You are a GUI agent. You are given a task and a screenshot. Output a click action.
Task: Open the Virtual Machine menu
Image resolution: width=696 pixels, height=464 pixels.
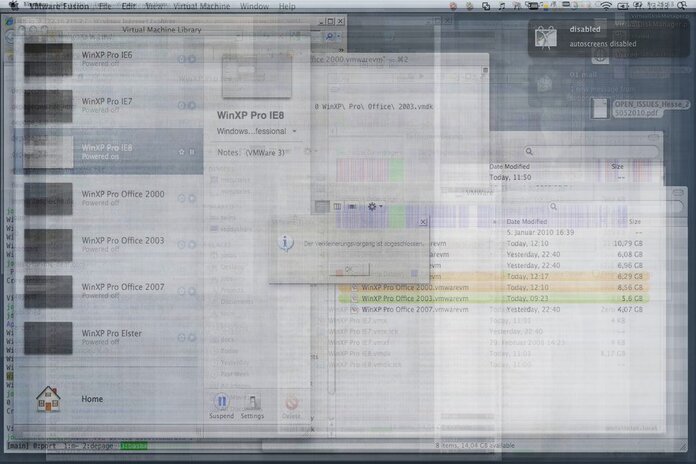pos(202,6)
